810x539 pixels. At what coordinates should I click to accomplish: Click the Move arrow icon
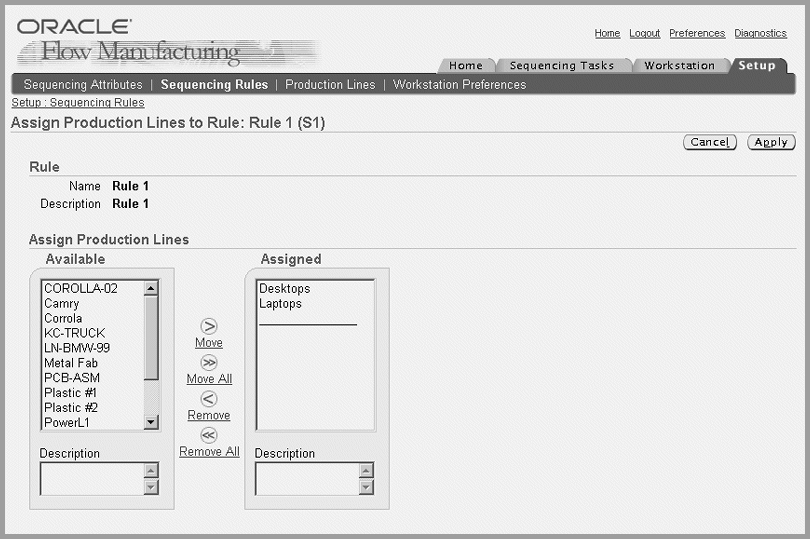tap(209, 326)
